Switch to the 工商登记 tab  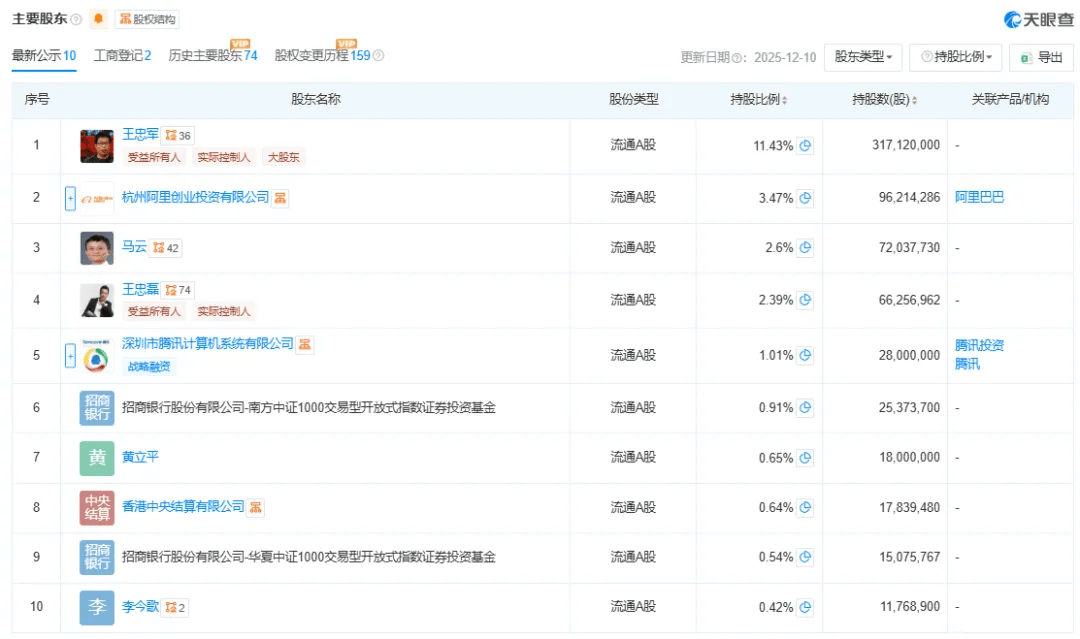[x=122, y=56]
